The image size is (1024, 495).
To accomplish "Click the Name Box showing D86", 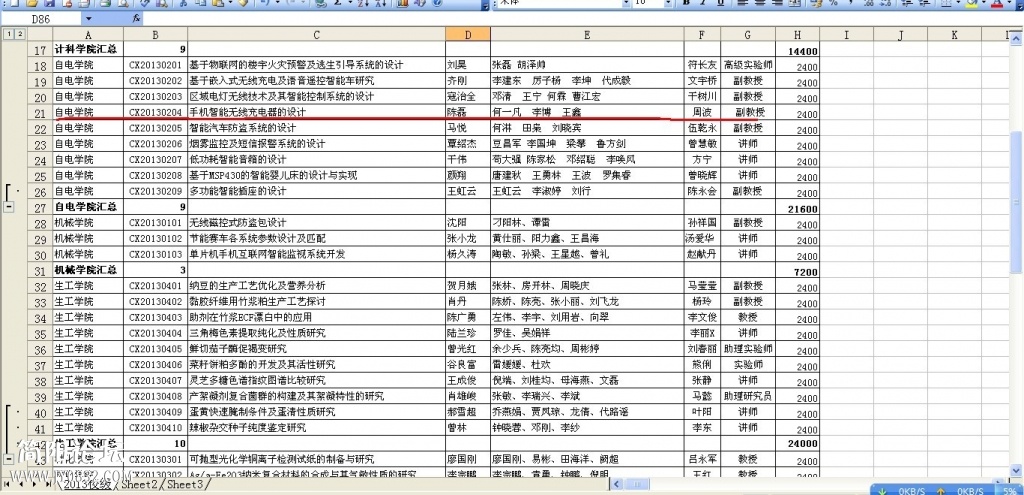I will pyautogui.click(x=42, y=19).
